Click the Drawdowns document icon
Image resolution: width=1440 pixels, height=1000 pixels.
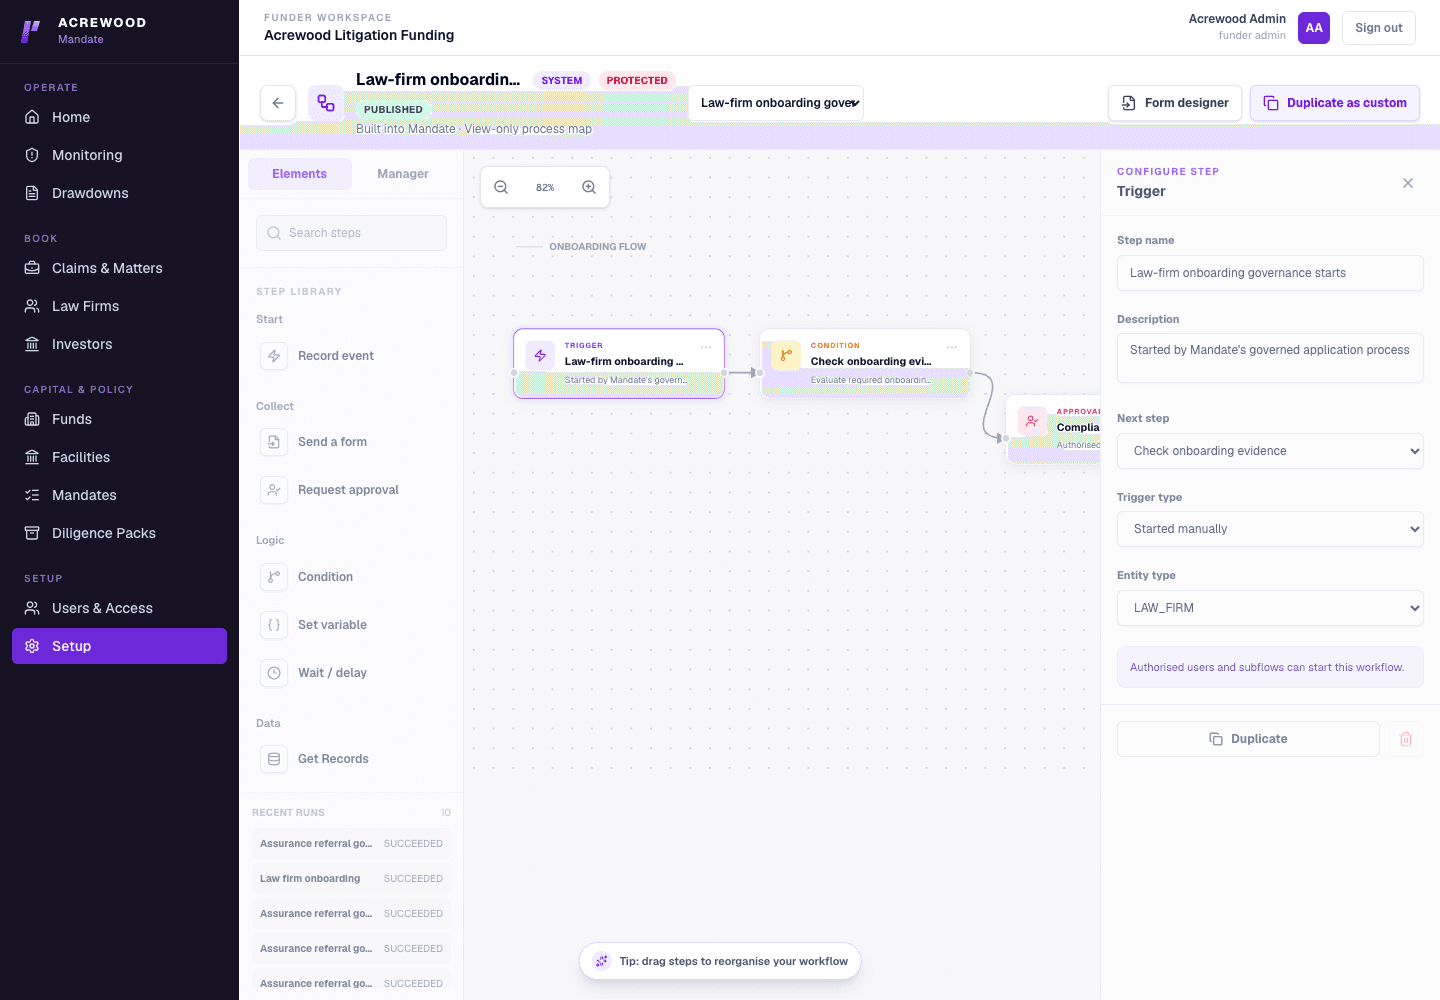coord(32,193)
